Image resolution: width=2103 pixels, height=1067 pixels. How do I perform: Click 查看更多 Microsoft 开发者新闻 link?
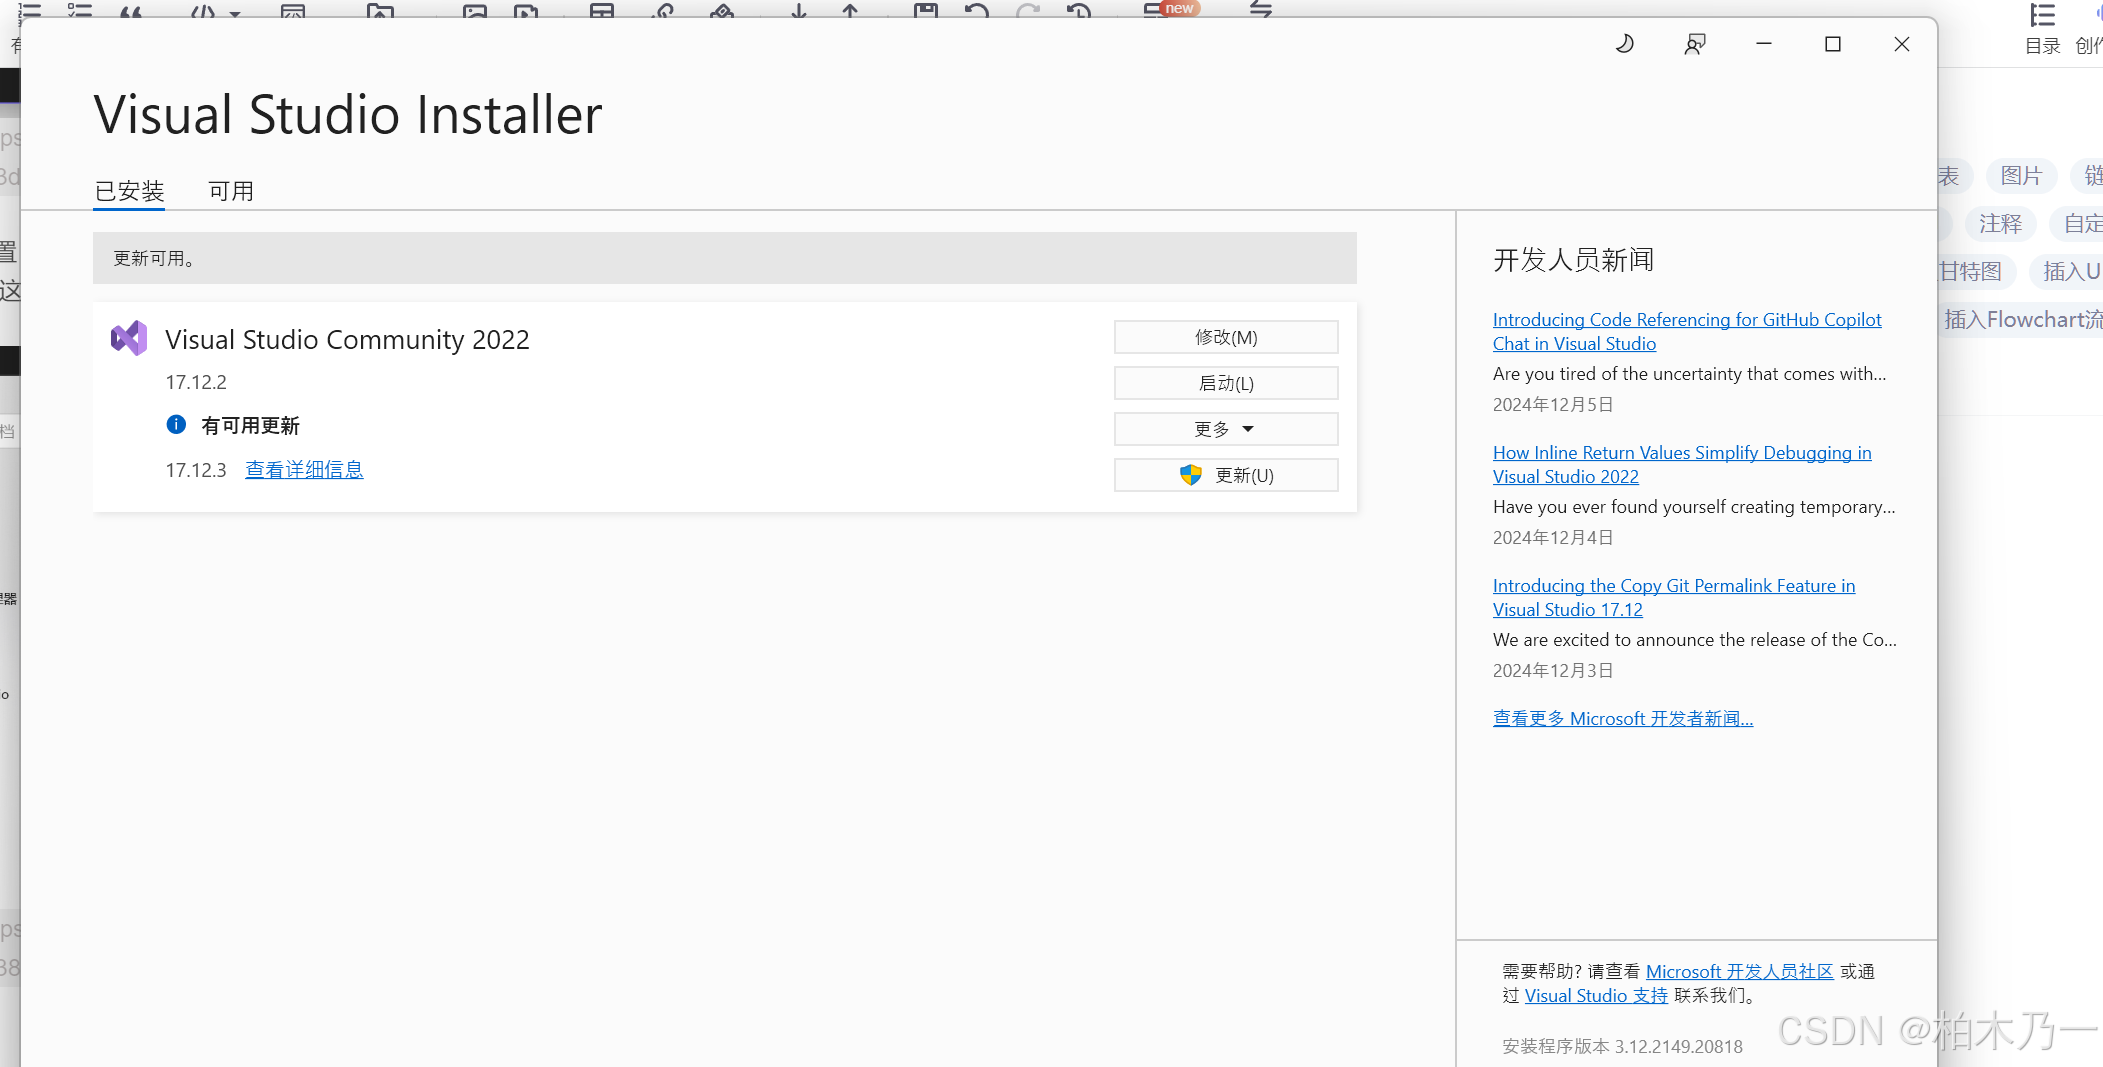tap(1623, 719)
